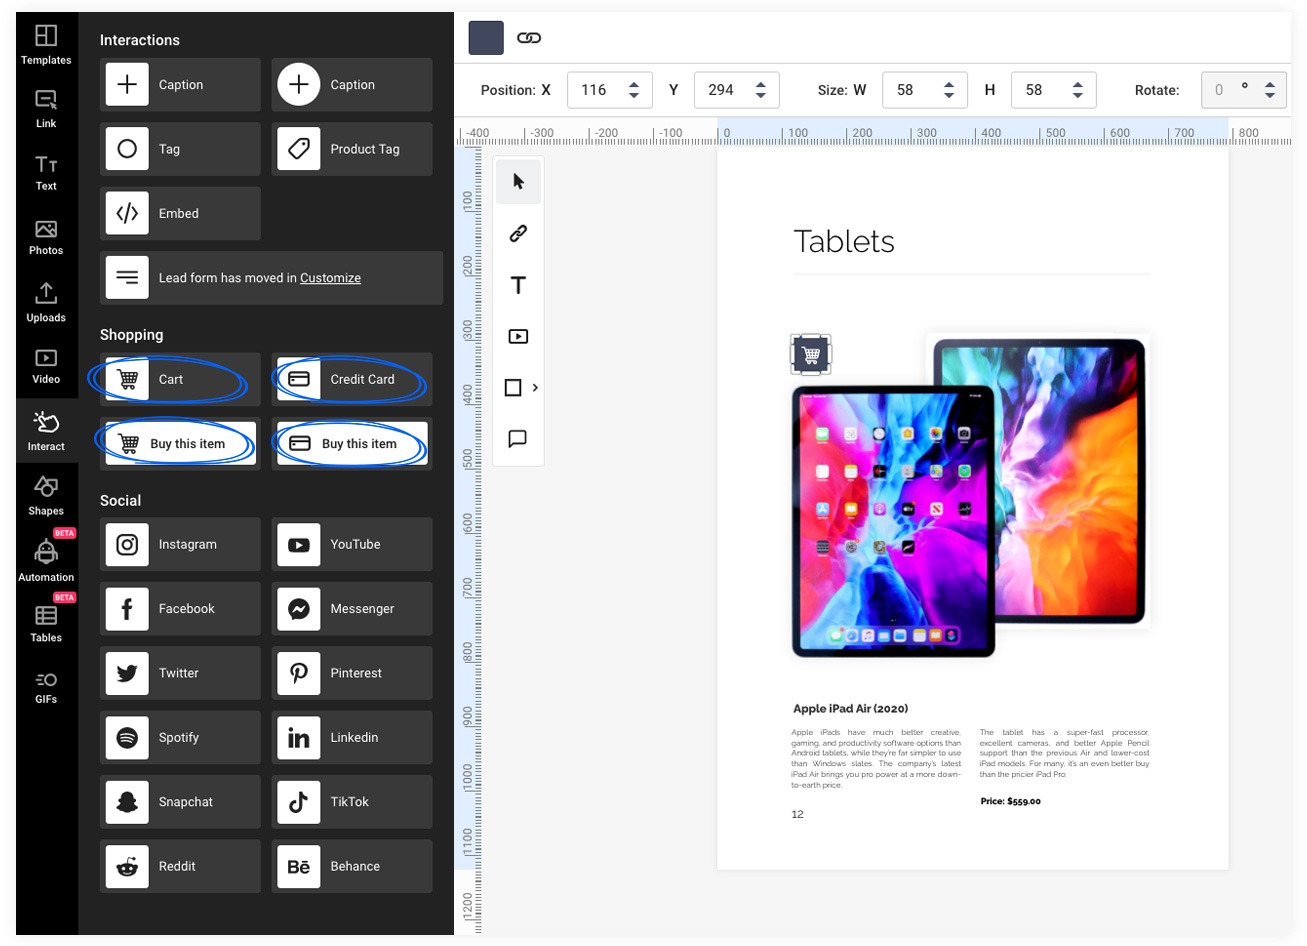Image resolution: width=1307 pixels, height=946 pixels.
Task: Adjust the Rotate stepper arrows
Action: (x=1270, y=90)
